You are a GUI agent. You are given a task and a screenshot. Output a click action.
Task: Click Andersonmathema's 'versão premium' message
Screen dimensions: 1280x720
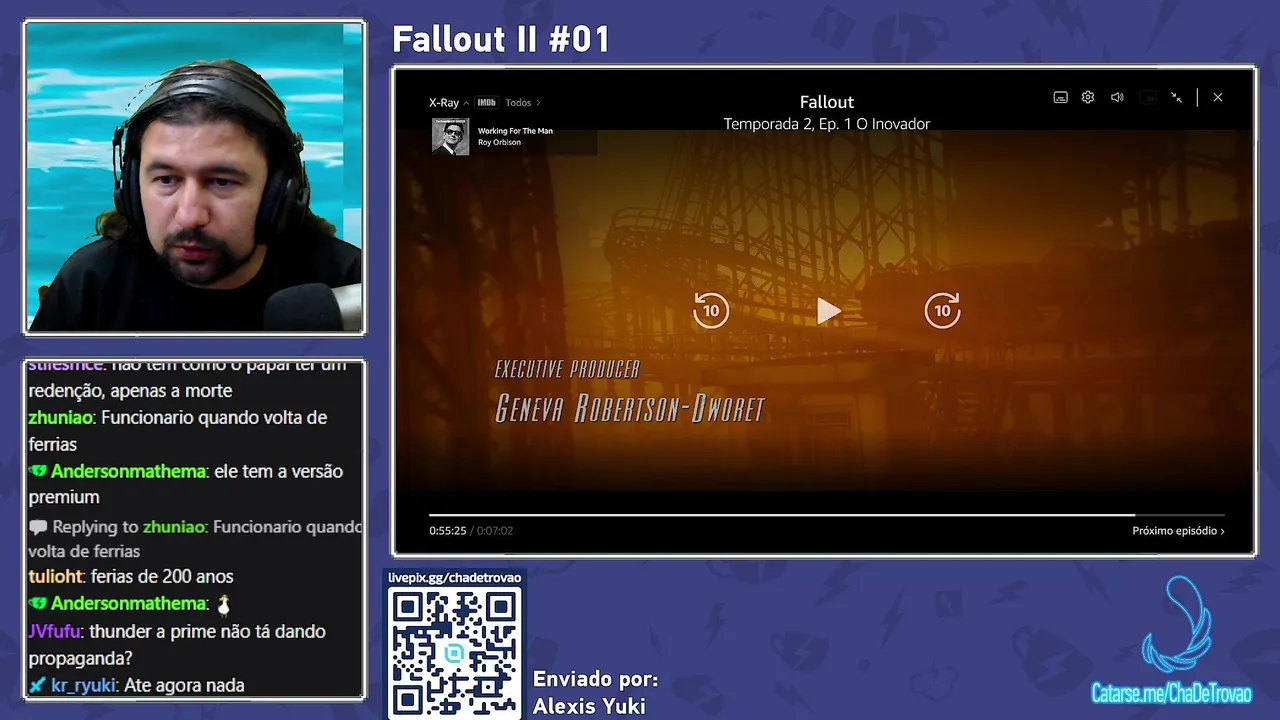185,484
